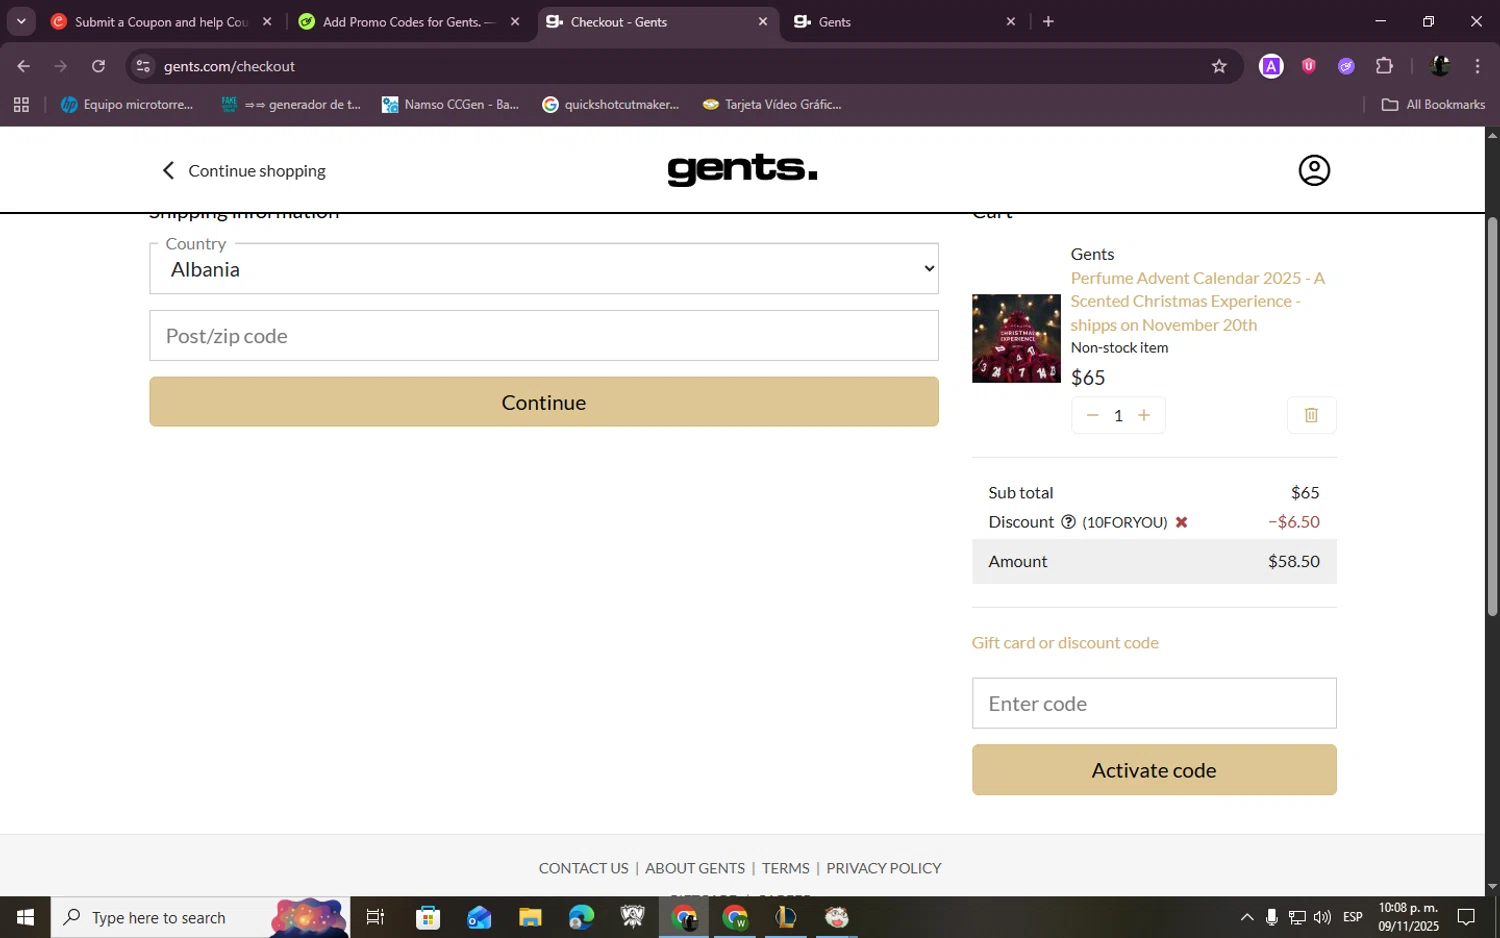The width and height of the screenshot is (1500, 938).
Task: Close the Submit a Coupon tab
Action: pyautogui.click(x=267, y=22)
